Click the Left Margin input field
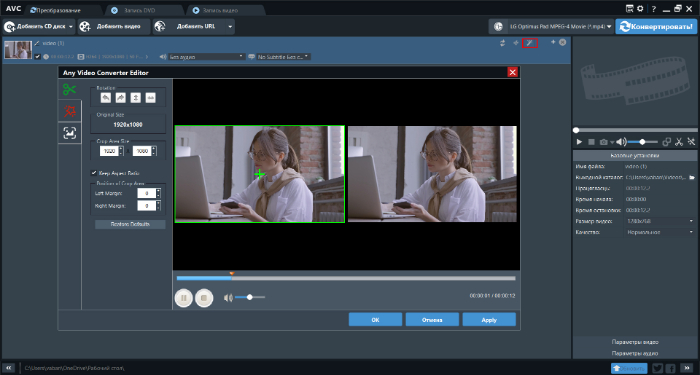The height and width of the screenshot is (375, 700). click(146, 193)
